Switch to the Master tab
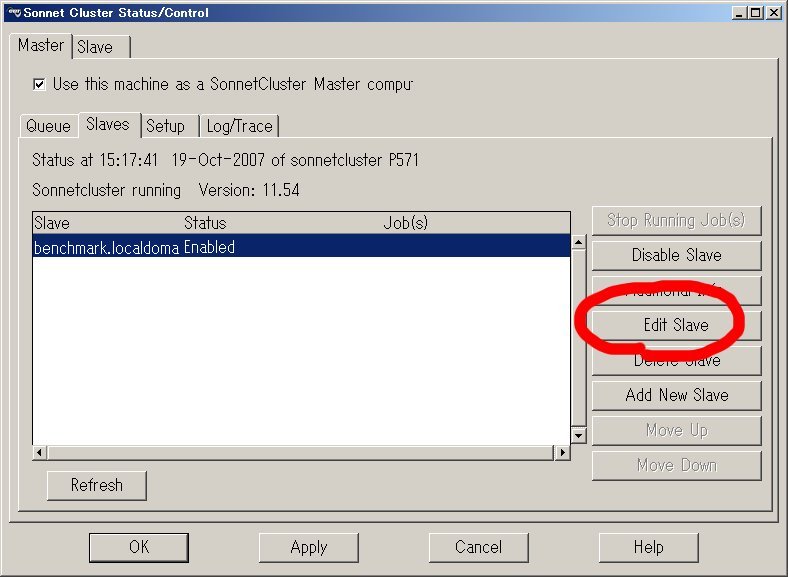Screen dimensions: 788x577 41,46
